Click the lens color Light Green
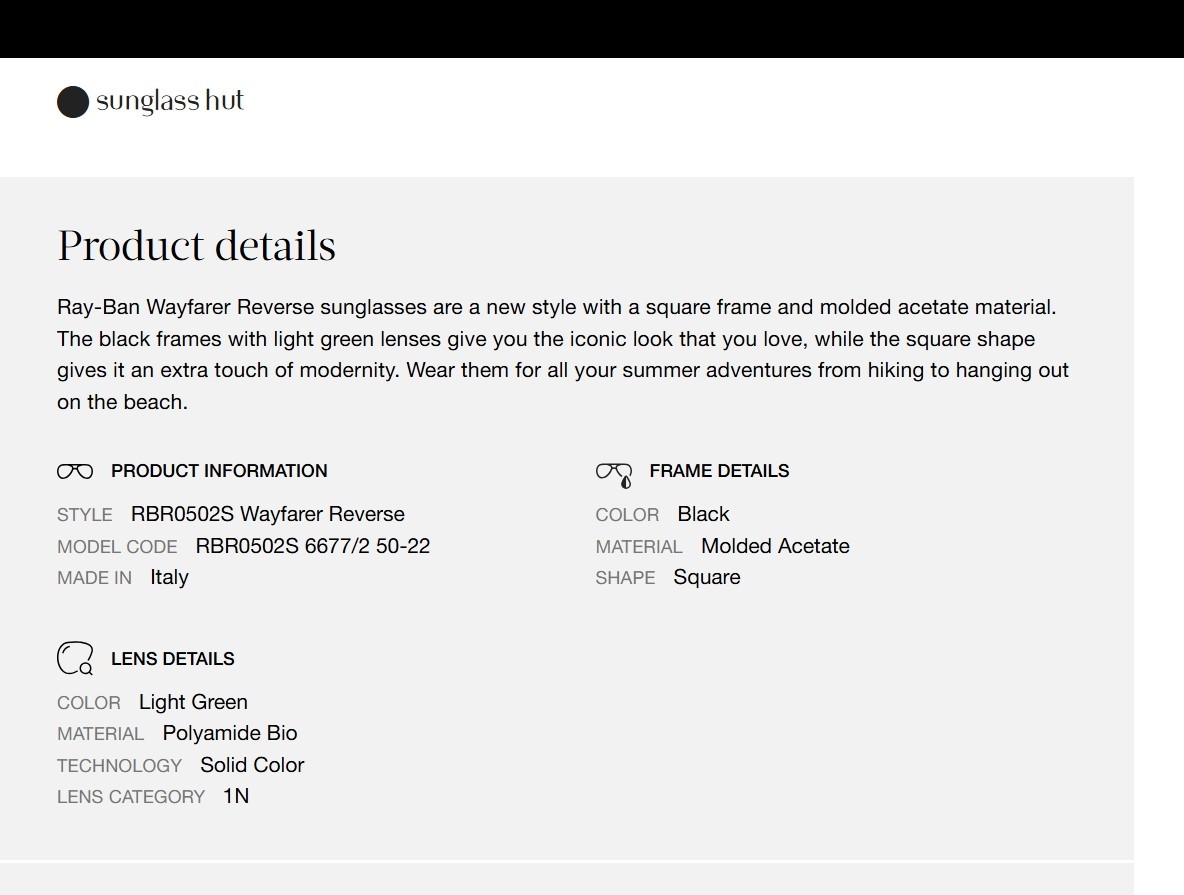This screenshot has height=895, width=1184. pyautogui.click(x=193, y=702)
